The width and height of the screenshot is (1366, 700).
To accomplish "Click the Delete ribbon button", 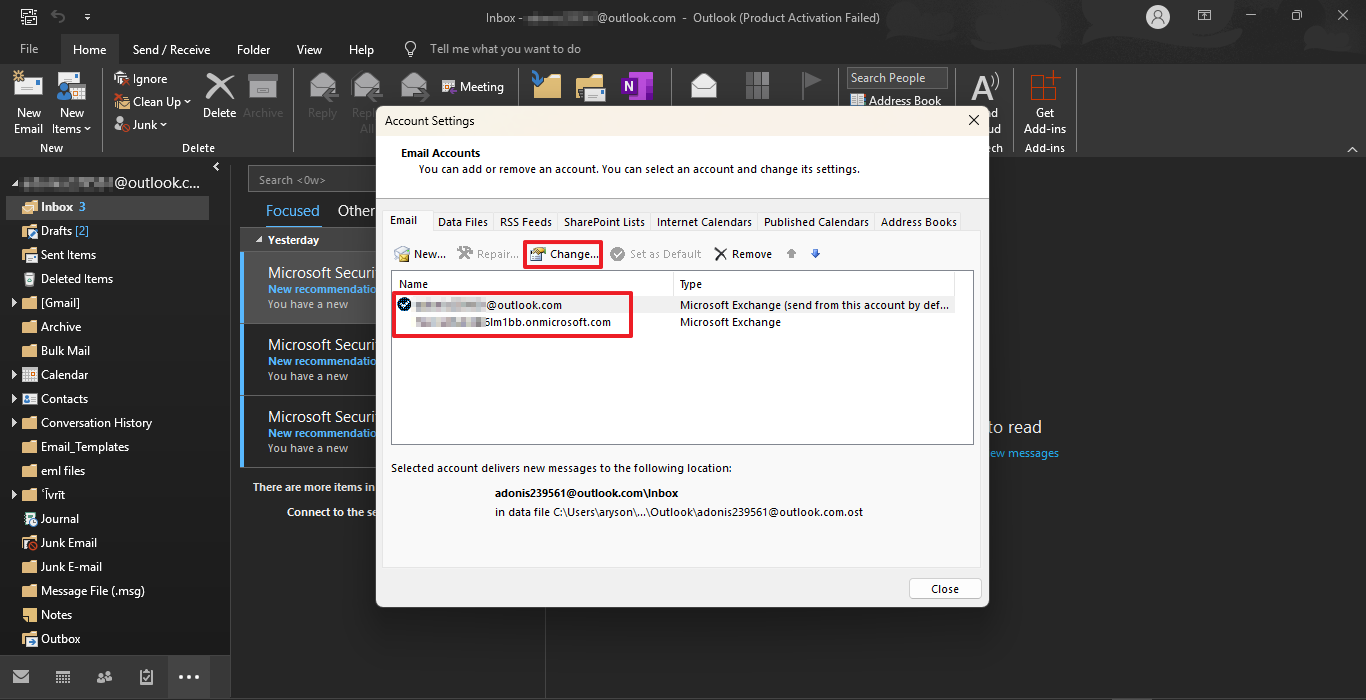I will click(x=219, y=96).
